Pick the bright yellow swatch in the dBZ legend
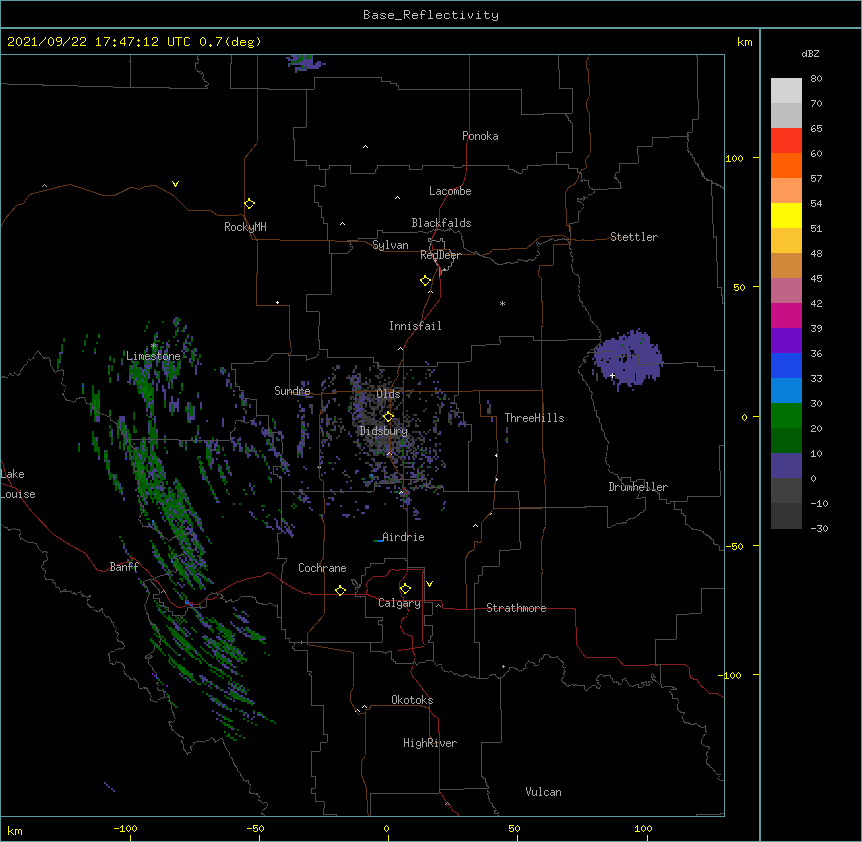 click(x=786, y=215)
